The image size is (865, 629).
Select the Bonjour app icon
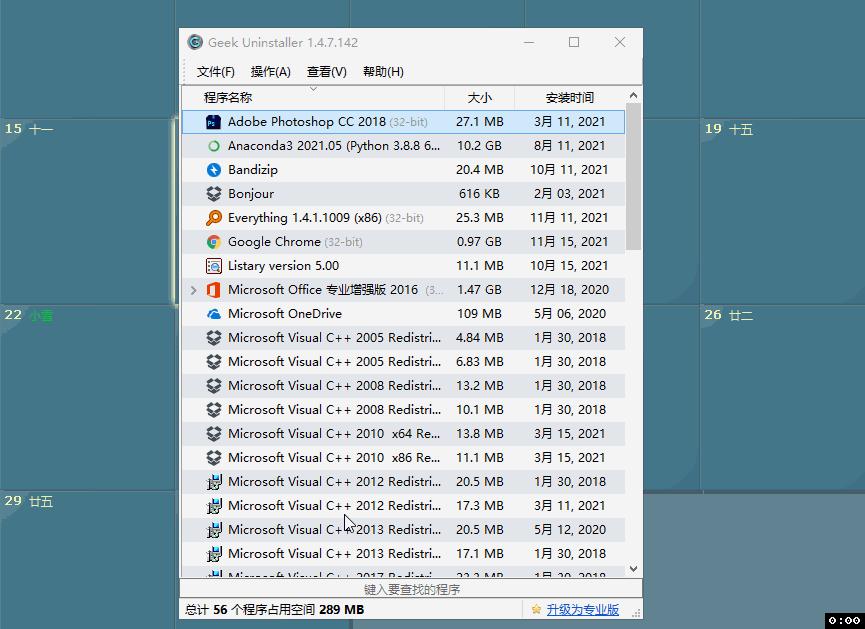coord(213,193)
